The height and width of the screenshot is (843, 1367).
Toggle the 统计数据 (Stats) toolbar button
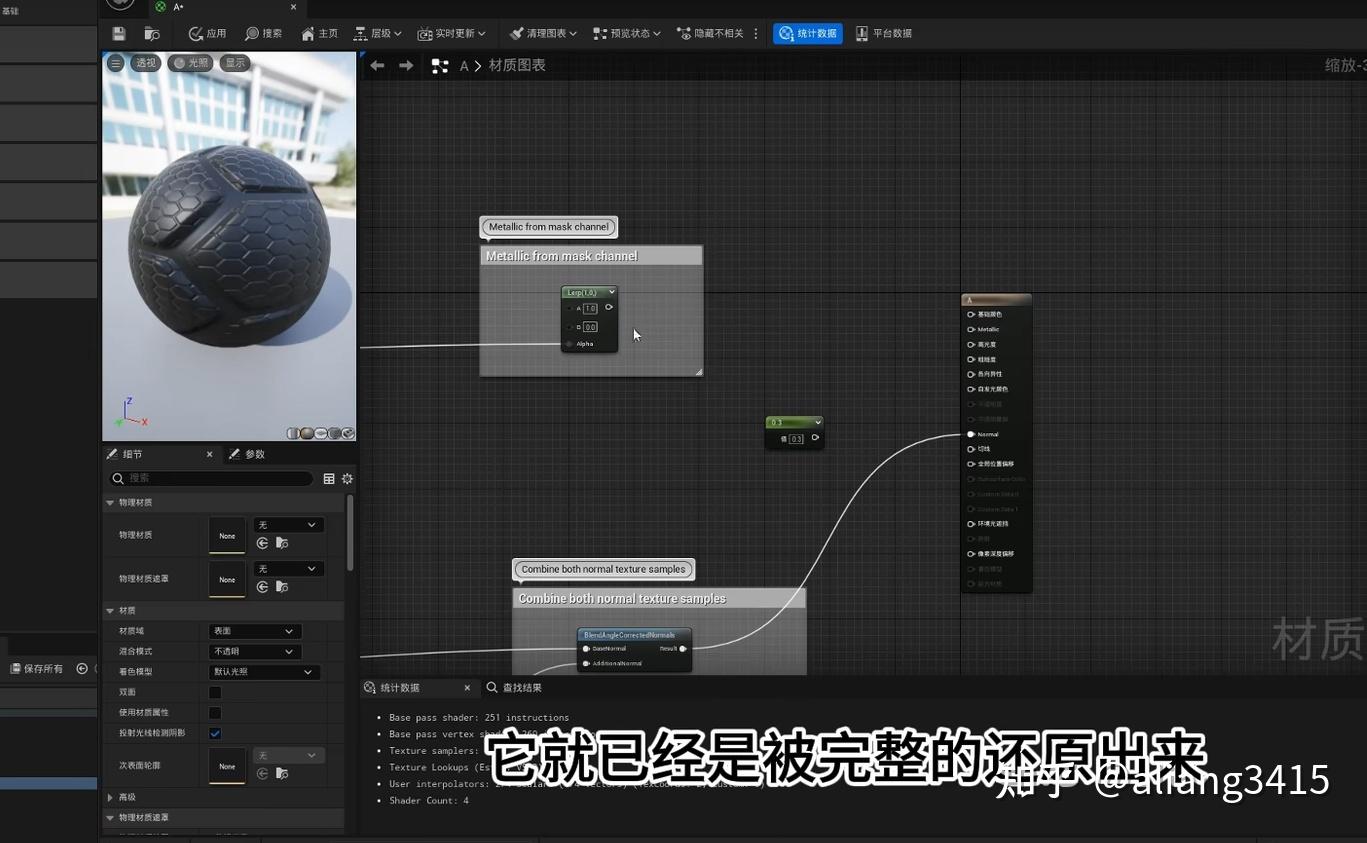pos(808,33)
